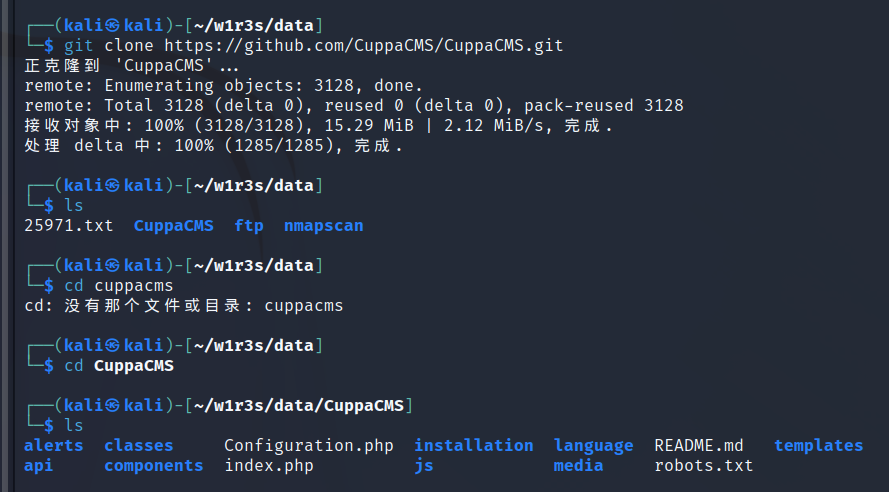
Task: Click the '~/w1r3s/data/CuppaCMS' prompt path
Action: coord(299,406)
